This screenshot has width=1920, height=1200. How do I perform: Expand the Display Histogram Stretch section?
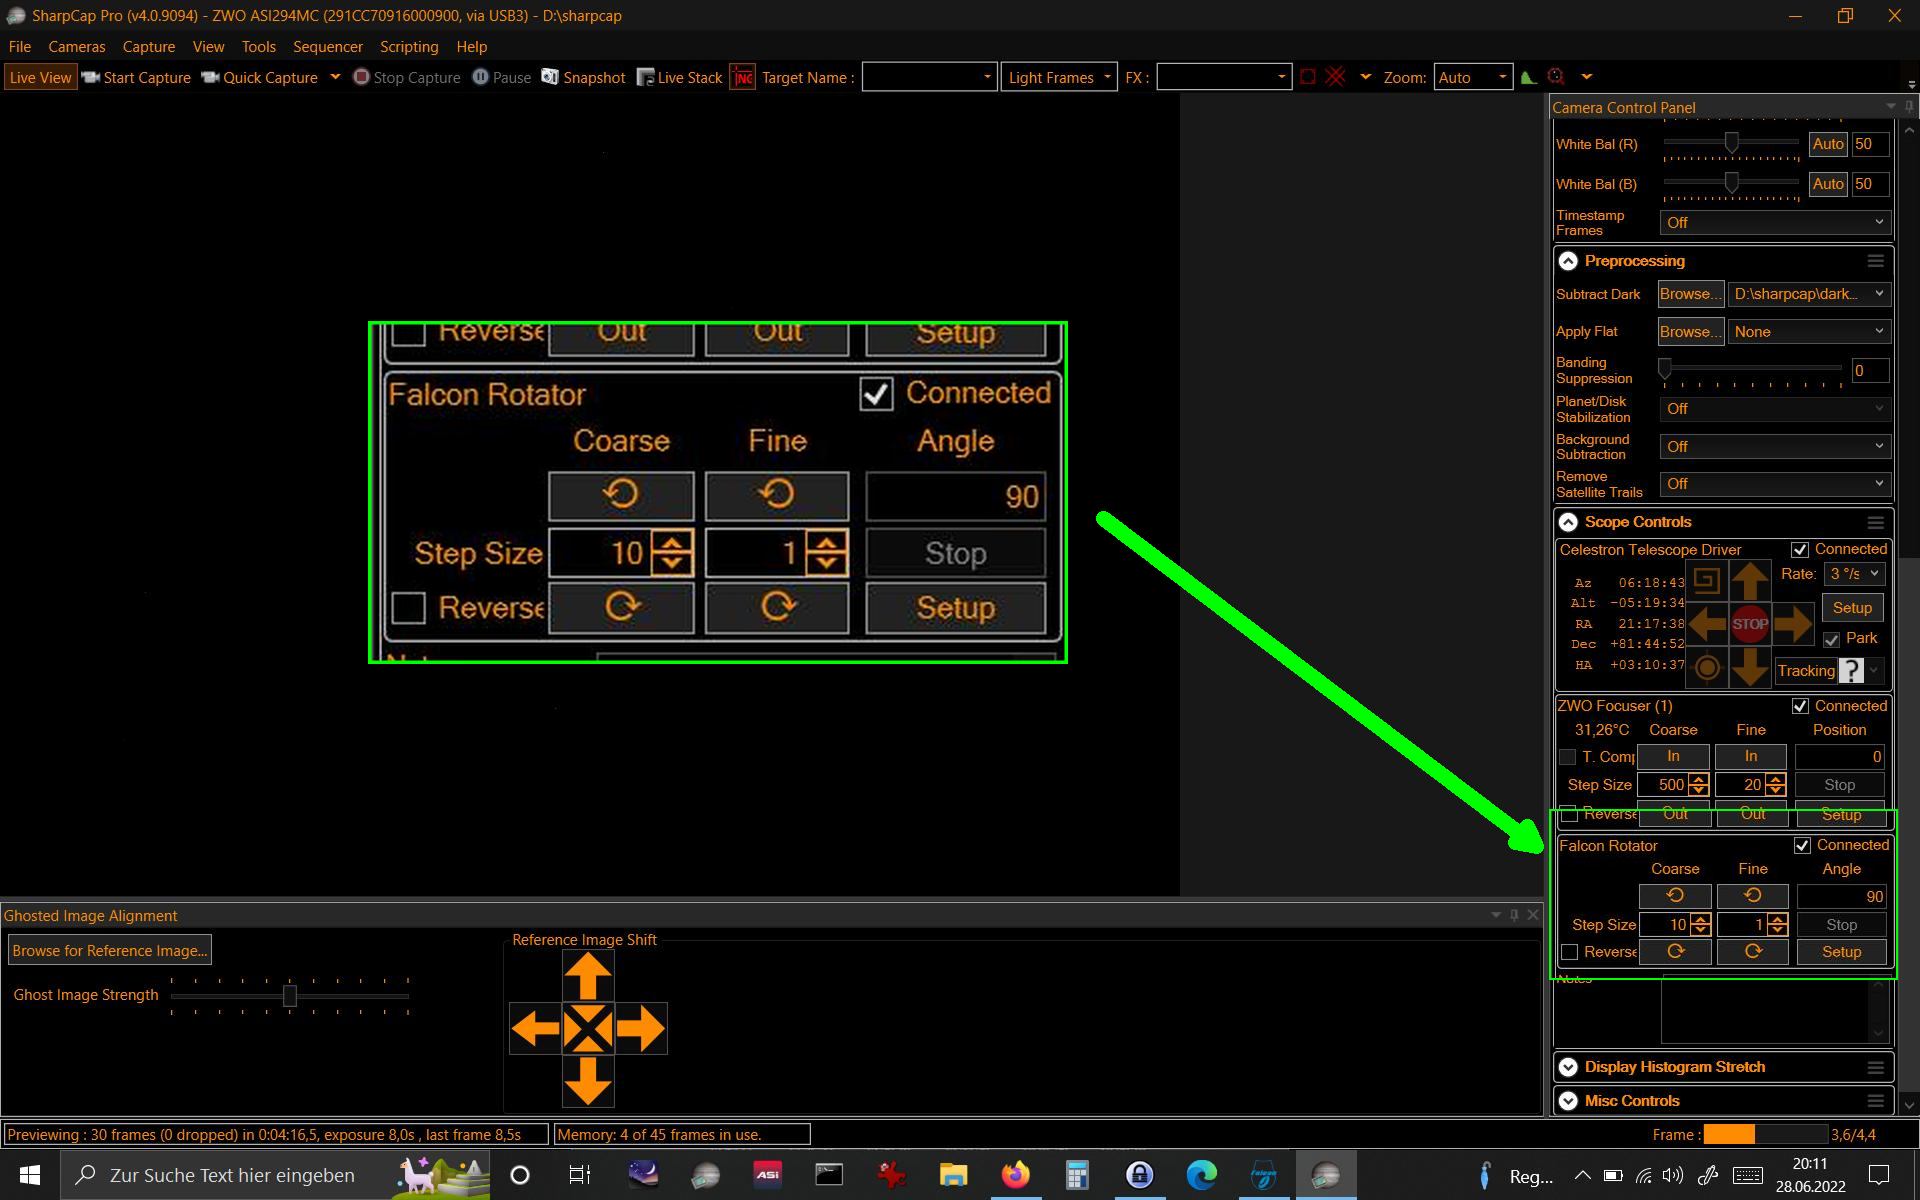[1568, 1067]
